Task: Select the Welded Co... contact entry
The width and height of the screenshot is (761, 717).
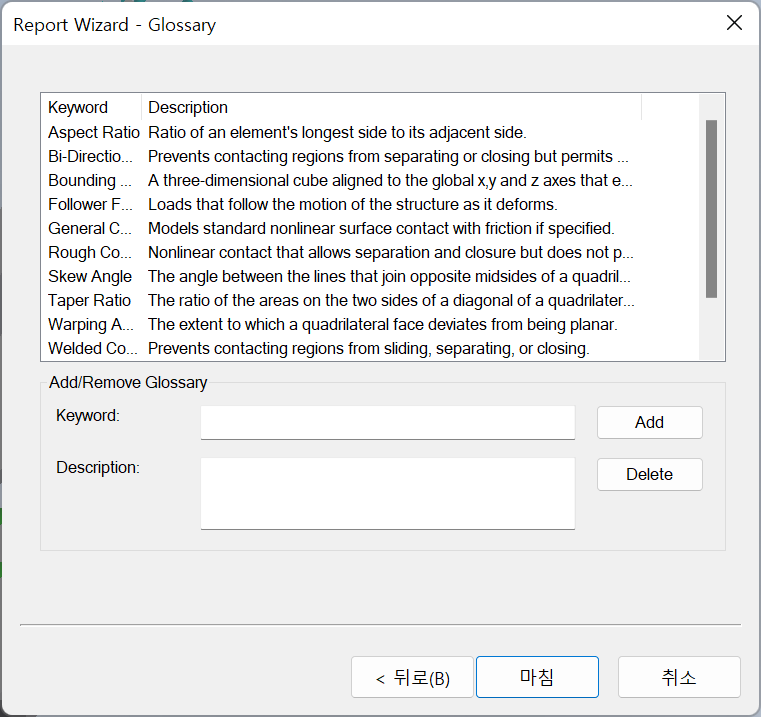Action: tap(90, 348)
